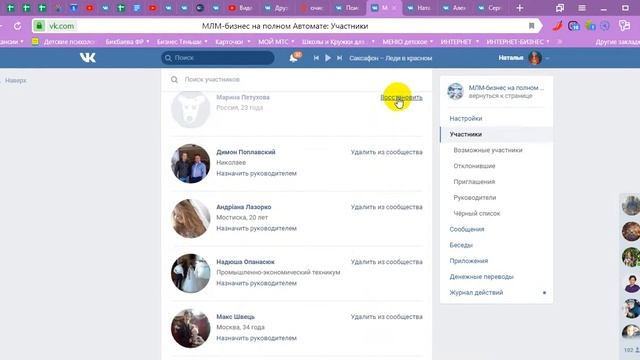Switch to the Дру browser tab

(277, 8)
